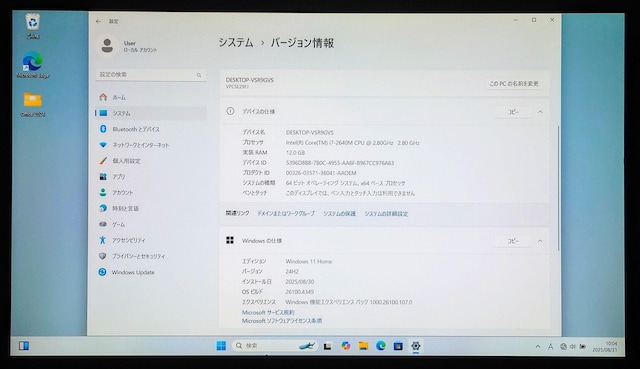Image resolution: width=640 pixels, height=369 pixels.
Task: Open the Windows Start button
Action: pos(221,346)
